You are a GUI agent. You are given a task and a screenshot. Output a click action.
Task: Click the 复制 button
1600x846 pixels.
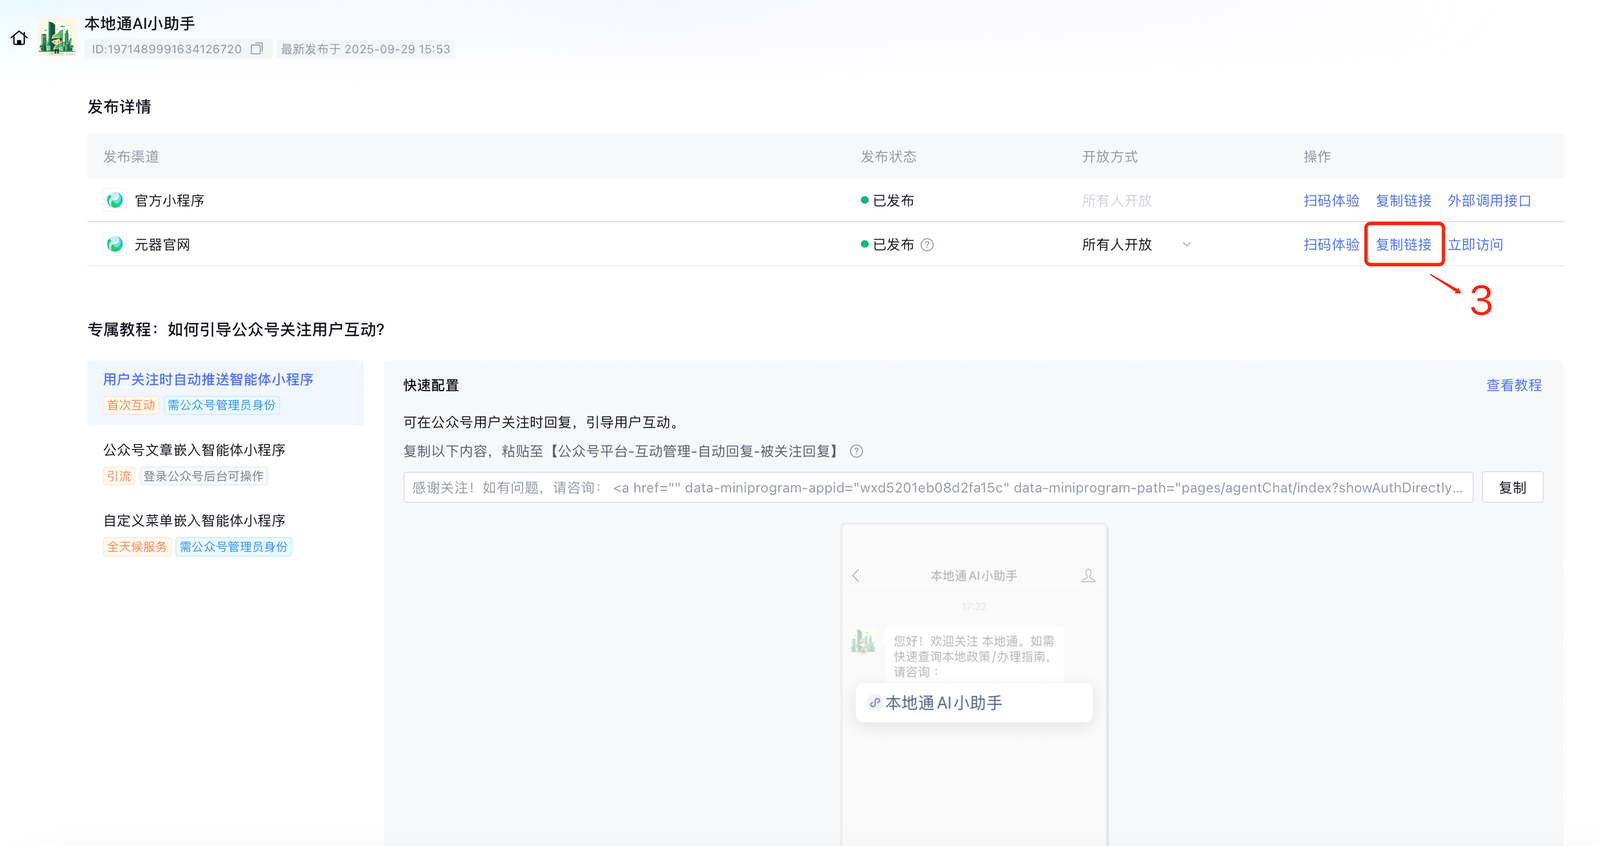1512,488
